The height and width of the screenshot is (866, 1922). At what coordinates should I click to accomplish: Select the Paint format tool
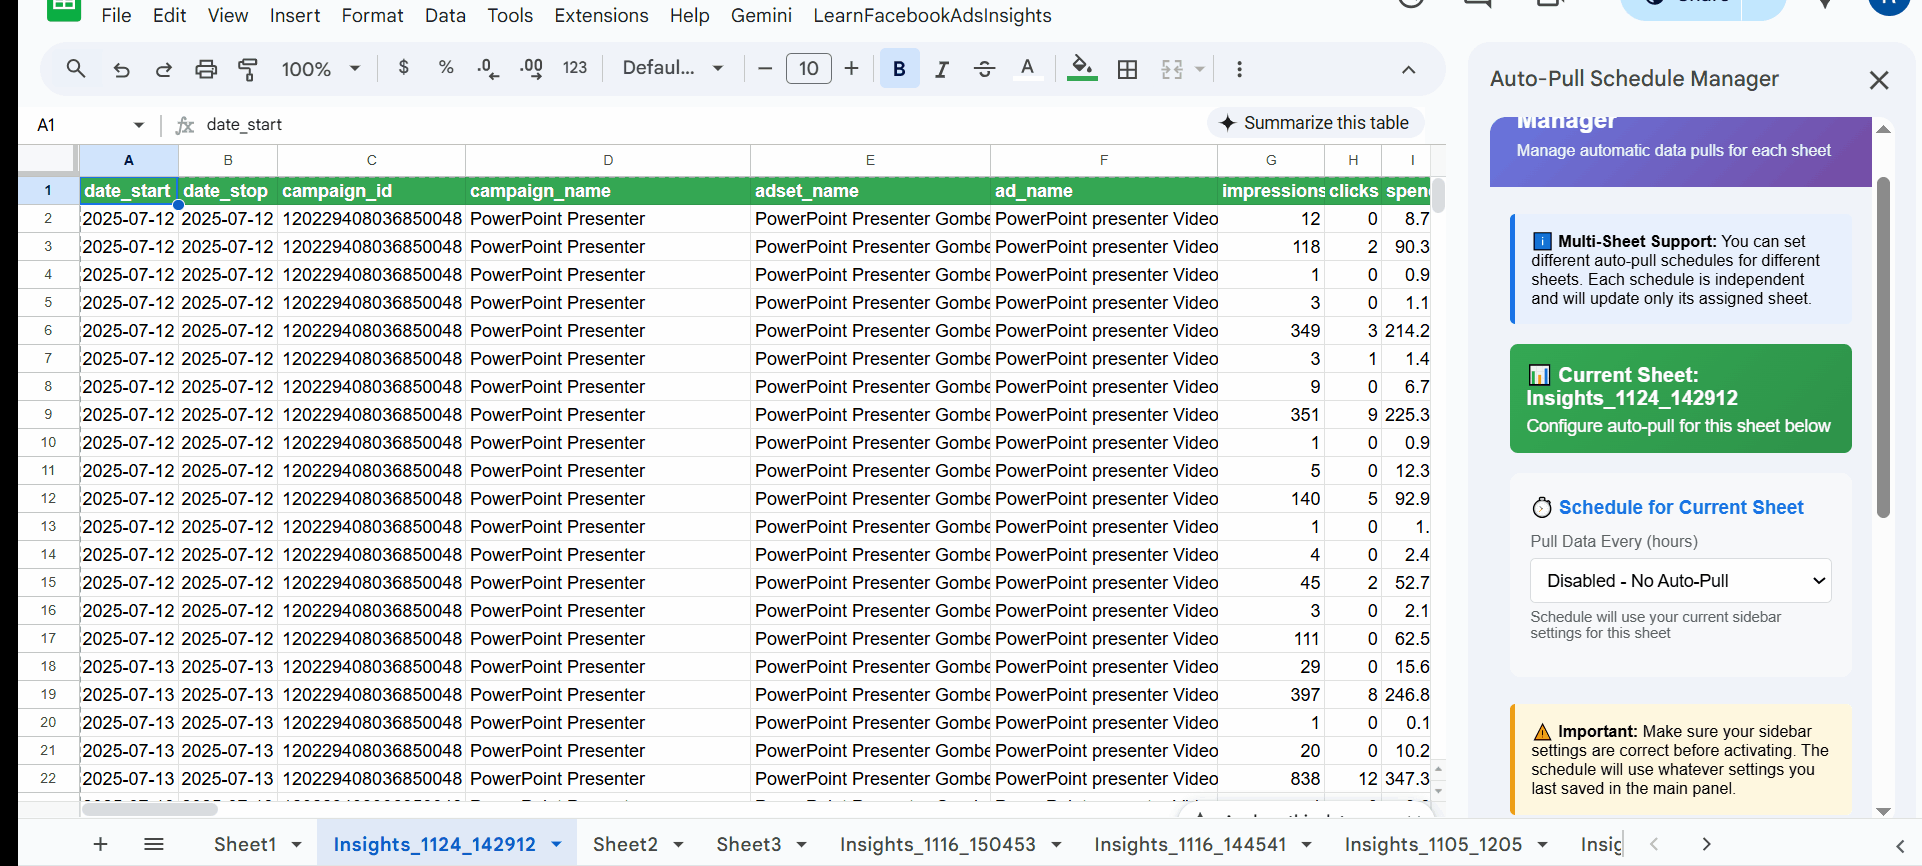248,69
